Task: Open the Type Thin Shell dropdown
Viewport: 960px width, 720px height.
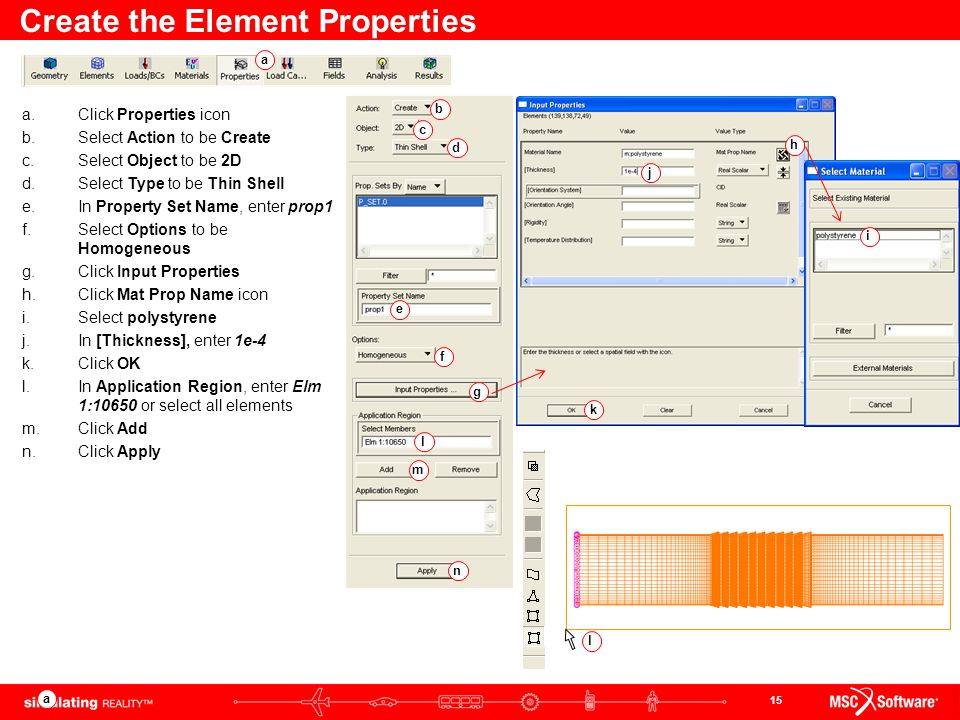Action: coord(420,147)
